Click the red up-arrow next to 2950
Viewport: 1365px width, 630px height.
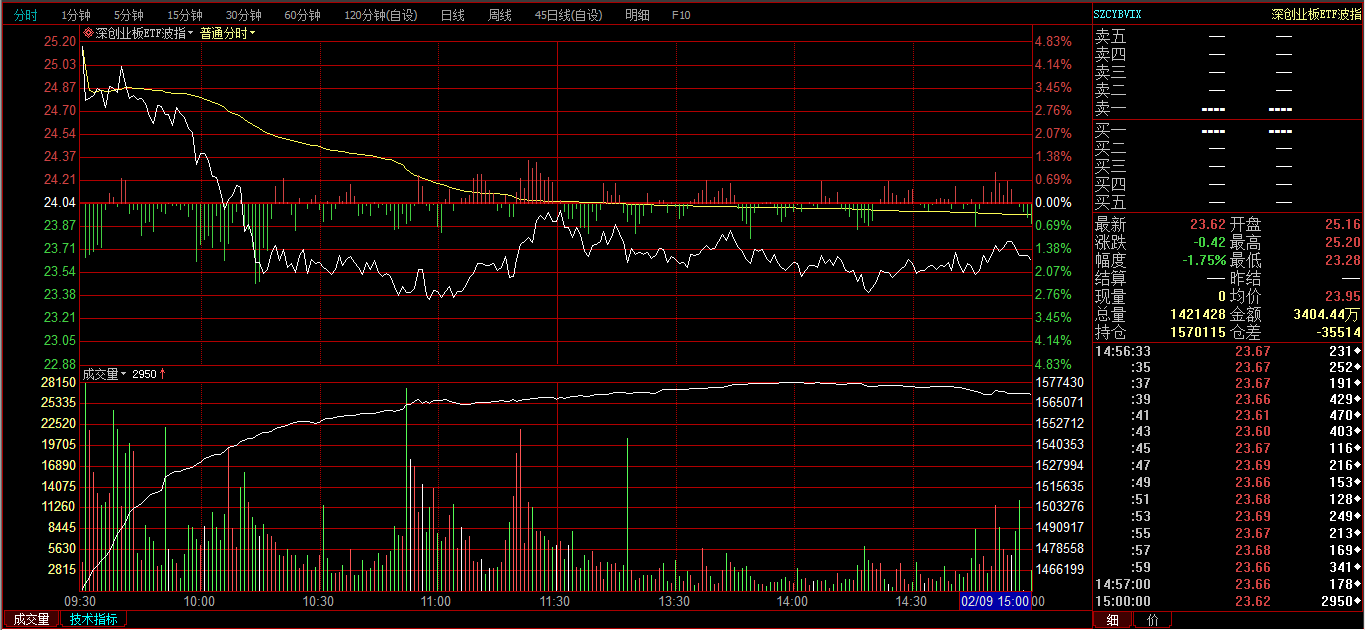tap(163, 374)
